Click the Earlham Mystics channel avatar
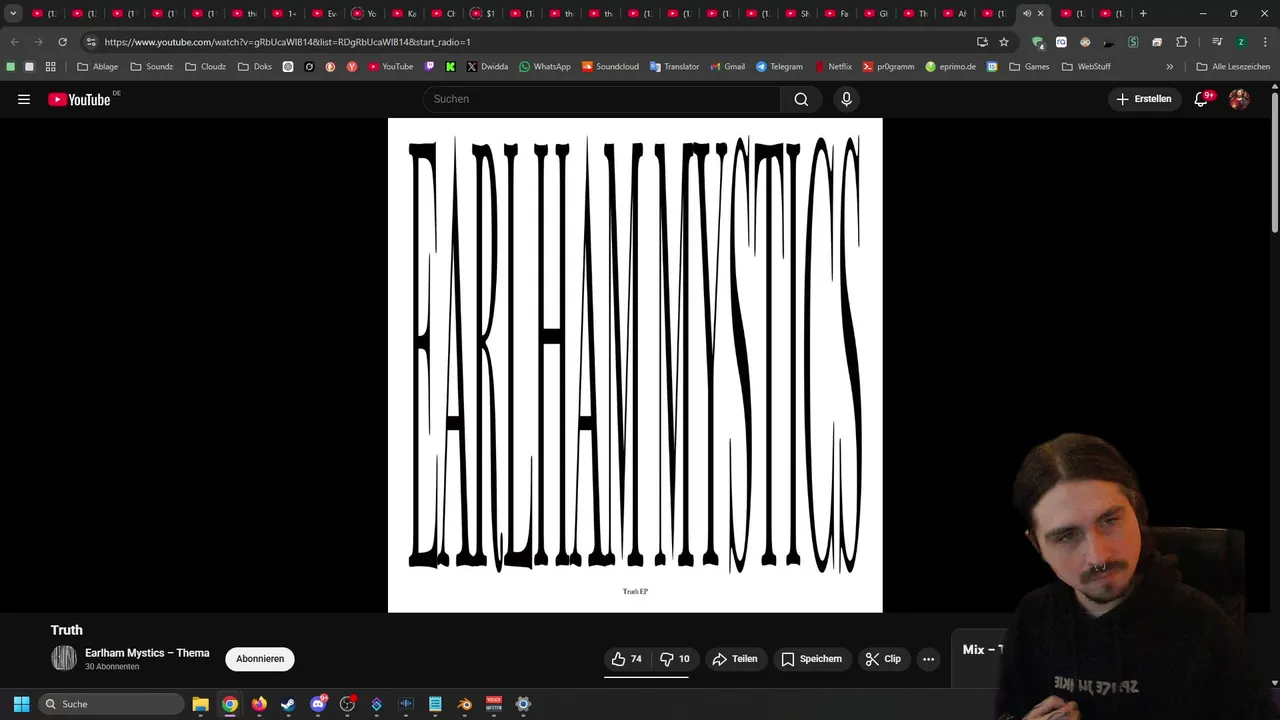The image size is (1280, 720). [x=64, y=658]
